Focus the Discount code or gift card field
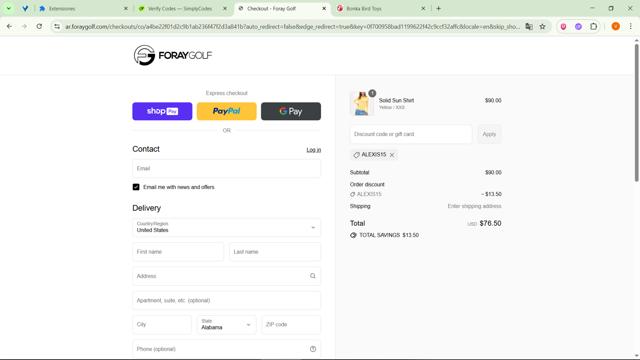This screenshot has width=640, height=360. click(411, 134)
